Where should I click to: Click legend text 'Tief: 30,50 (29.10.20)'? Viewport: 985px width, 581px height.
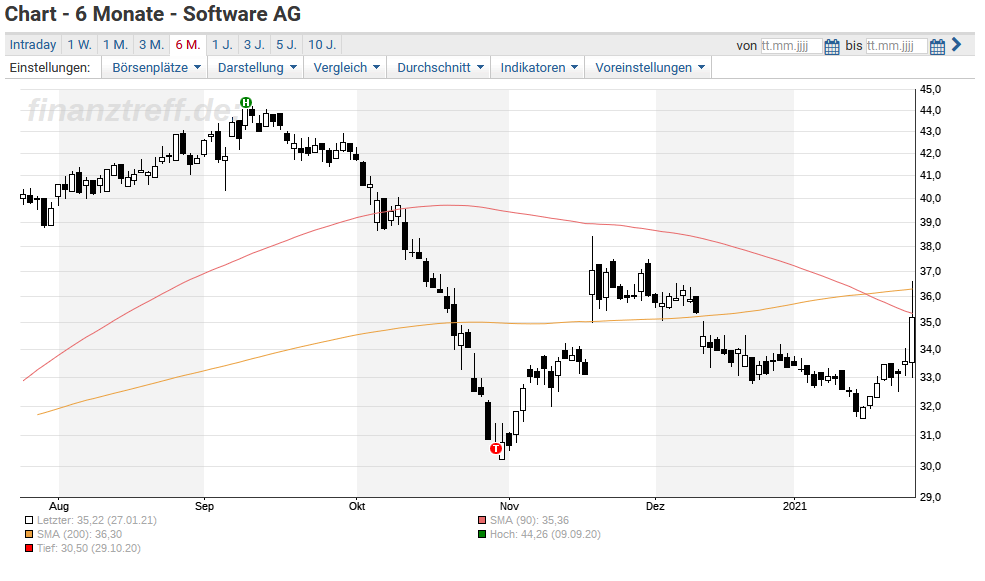click(89, 548)
